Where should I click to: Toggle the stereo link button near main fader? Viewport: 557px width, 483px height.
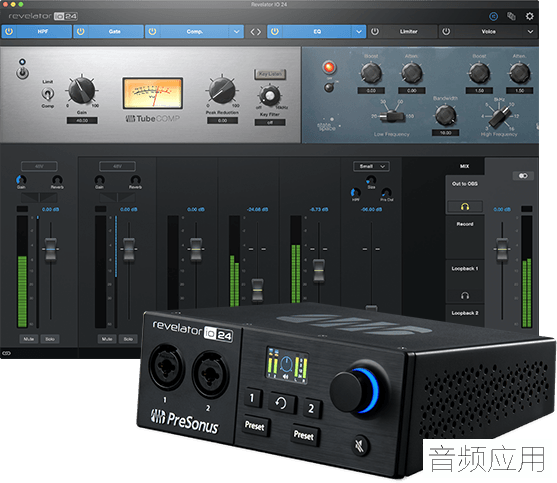pyautogui.click(x=523, y=176)
